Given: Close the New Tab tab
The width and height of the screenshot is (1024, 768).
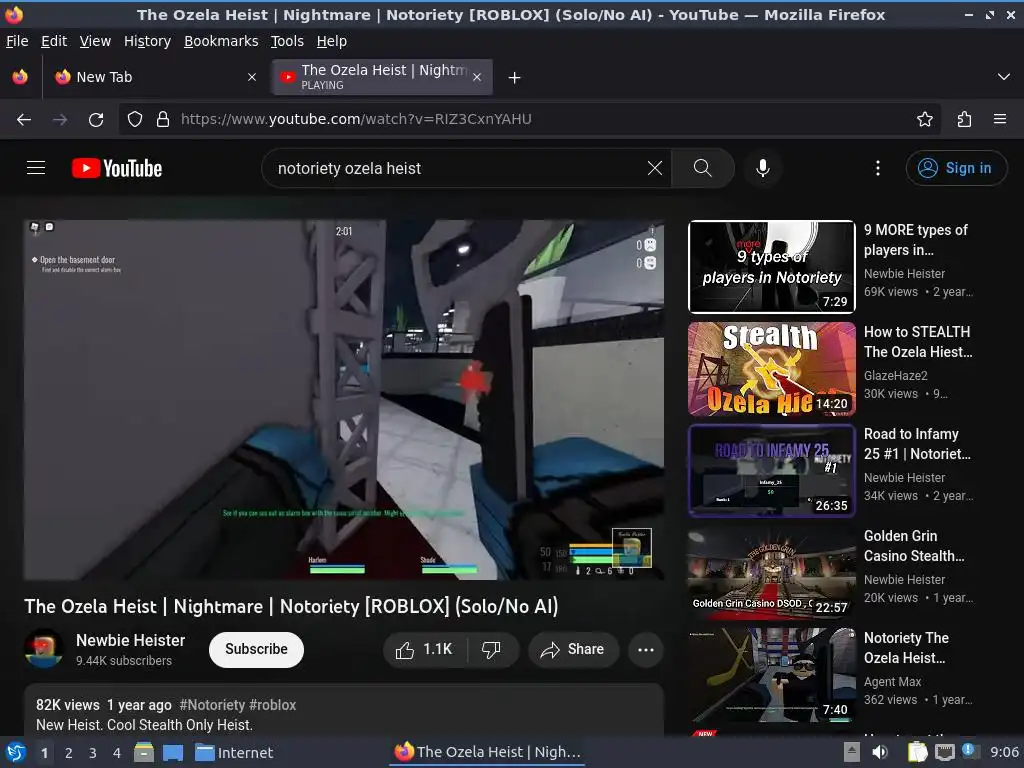Looking at the screenshot, I should [x=251, y=77].
